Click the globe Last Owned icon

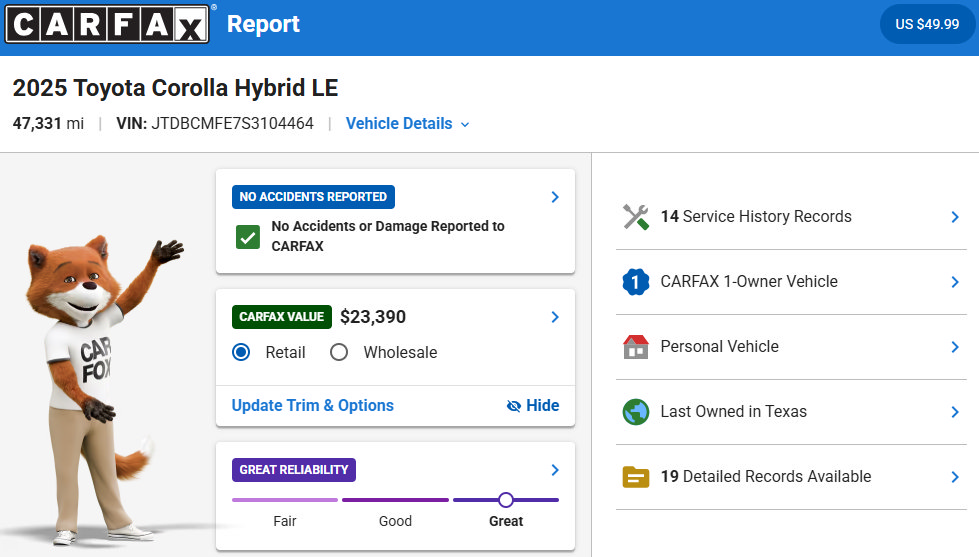coord(636,412)
